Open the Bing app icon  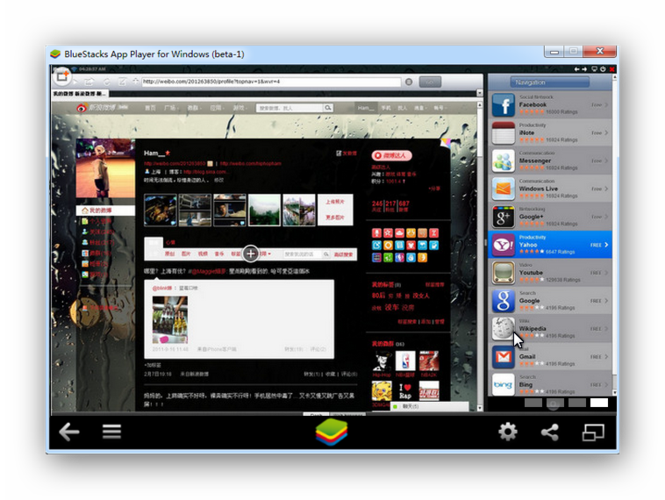pos(503,384)
